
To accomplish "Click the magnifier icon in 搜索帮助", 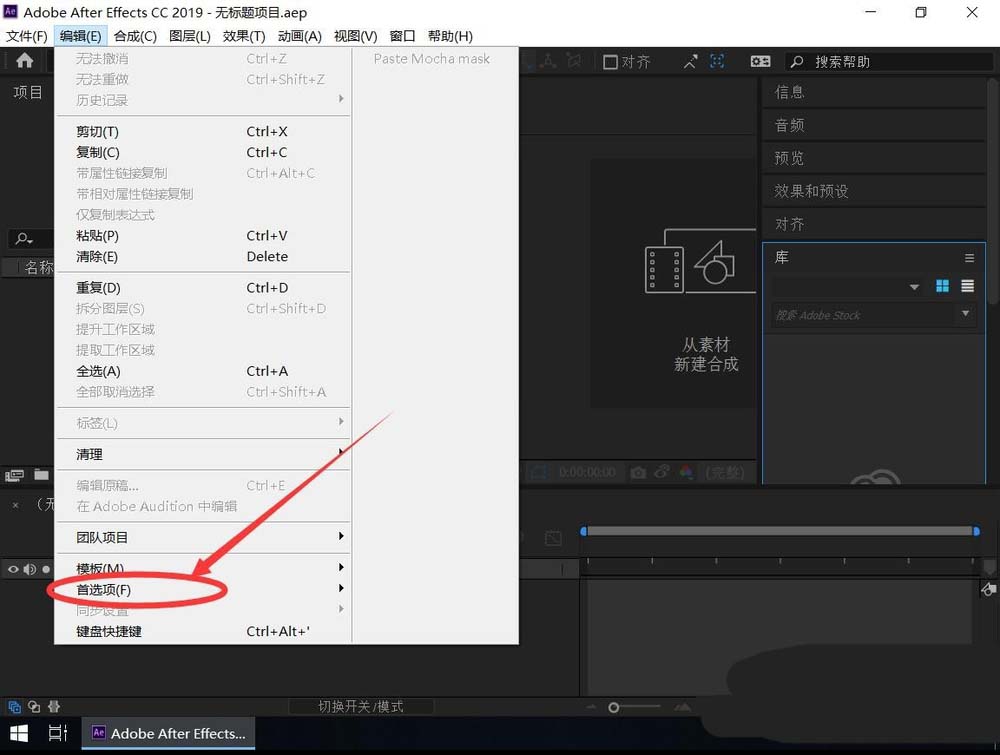I will coord(797,62).
